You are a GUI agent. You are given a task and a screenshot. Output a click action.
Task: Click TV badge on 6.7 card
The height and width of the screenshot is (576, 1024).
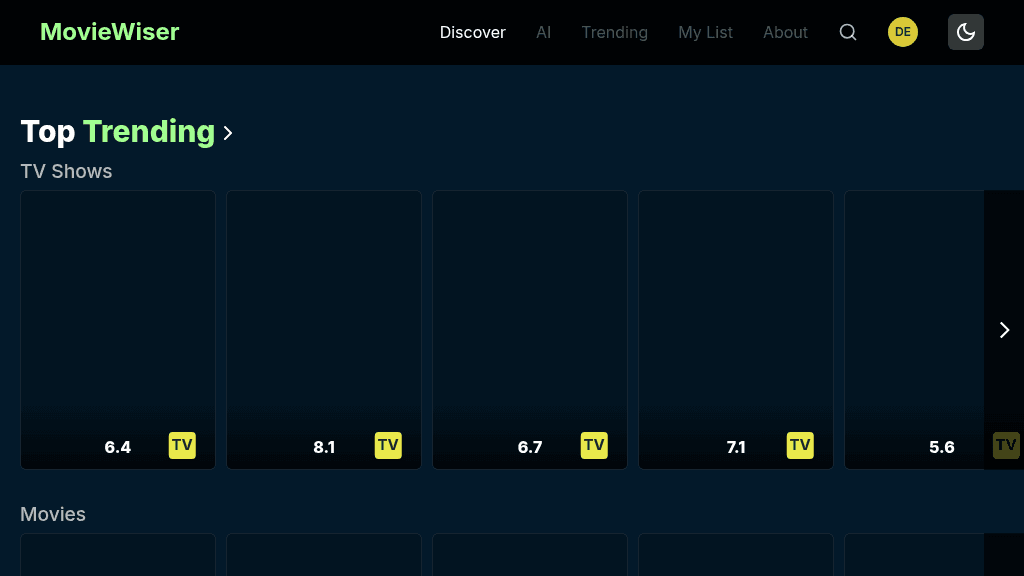click(x=594, y=445)
